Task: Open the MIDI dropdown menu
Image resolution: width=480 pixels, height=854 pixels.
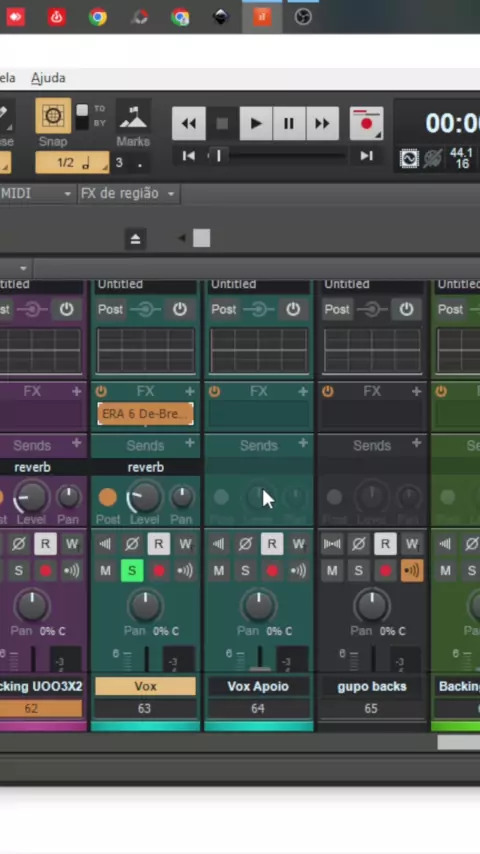Action: (37, 193)
